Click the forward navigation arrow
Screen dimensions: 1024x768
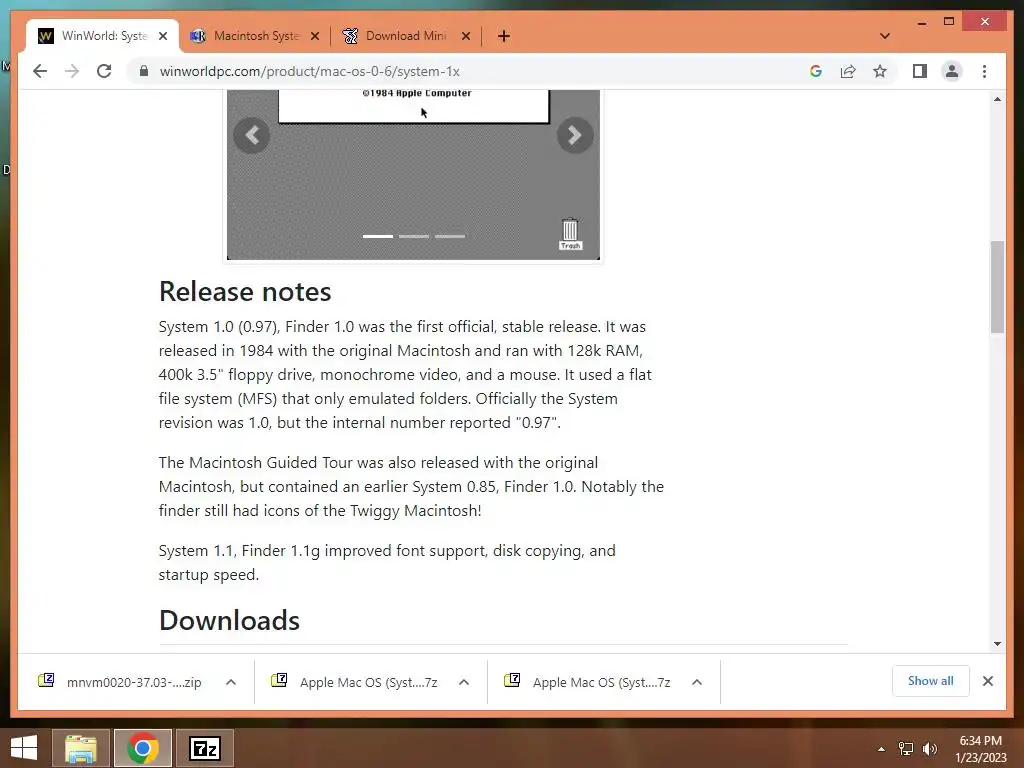72,71
